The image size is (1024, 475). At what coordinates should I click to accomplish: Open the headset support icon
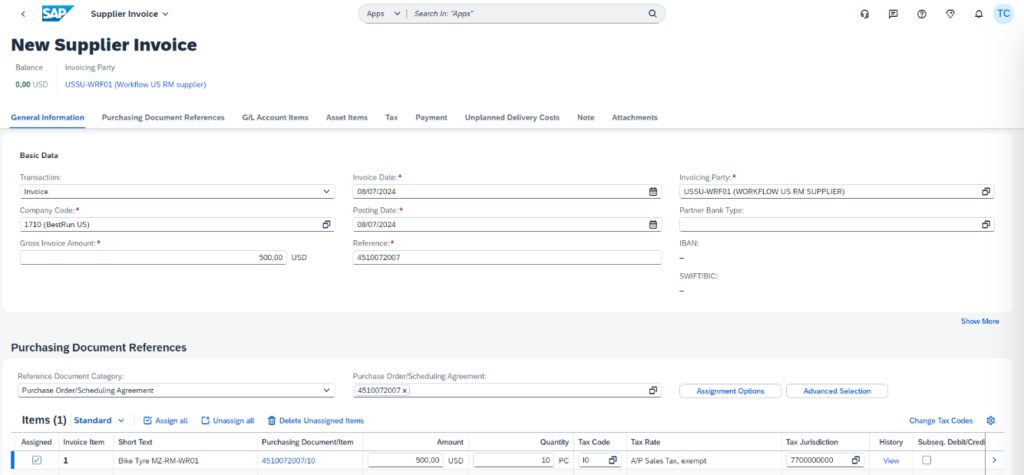point(865,14)
